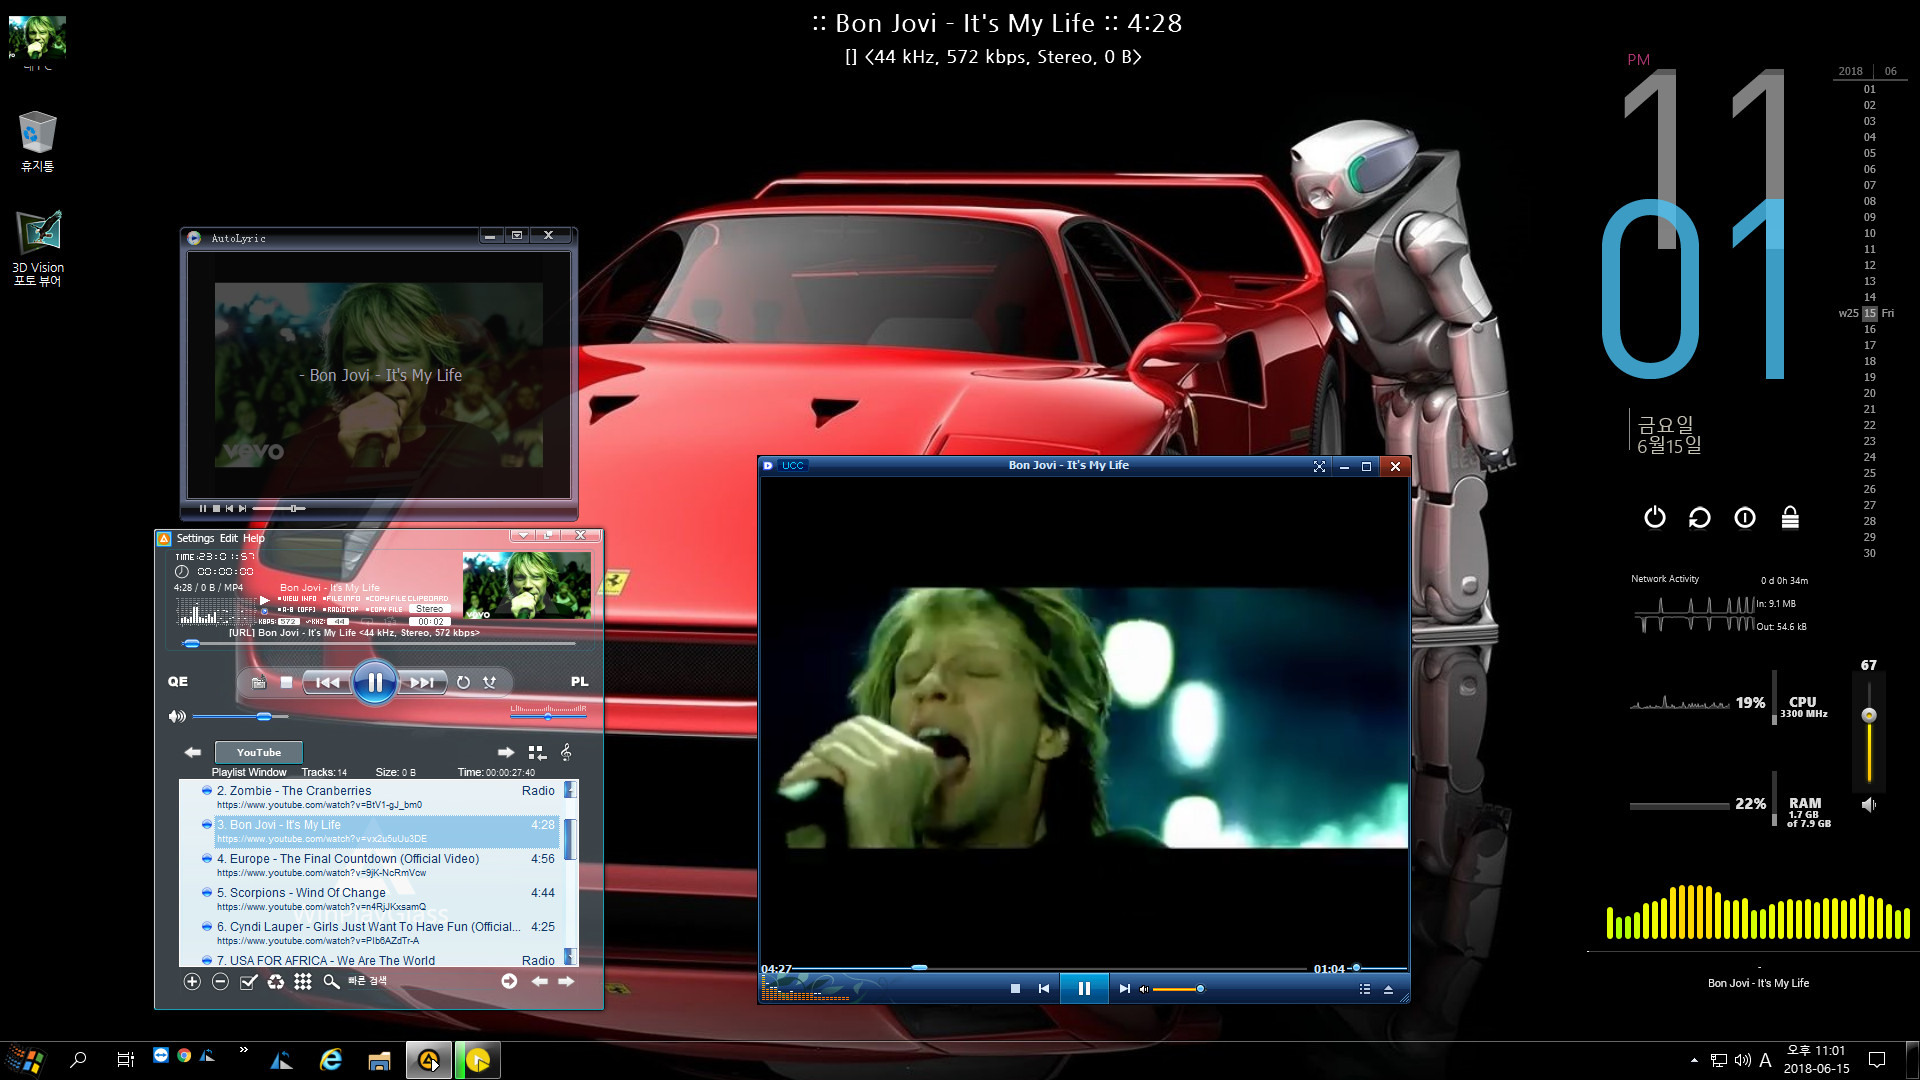The width and height of the screenshot is (1920, 1080).
Task: Click the PL playlist toggle button
Action: tap(579, 681)
